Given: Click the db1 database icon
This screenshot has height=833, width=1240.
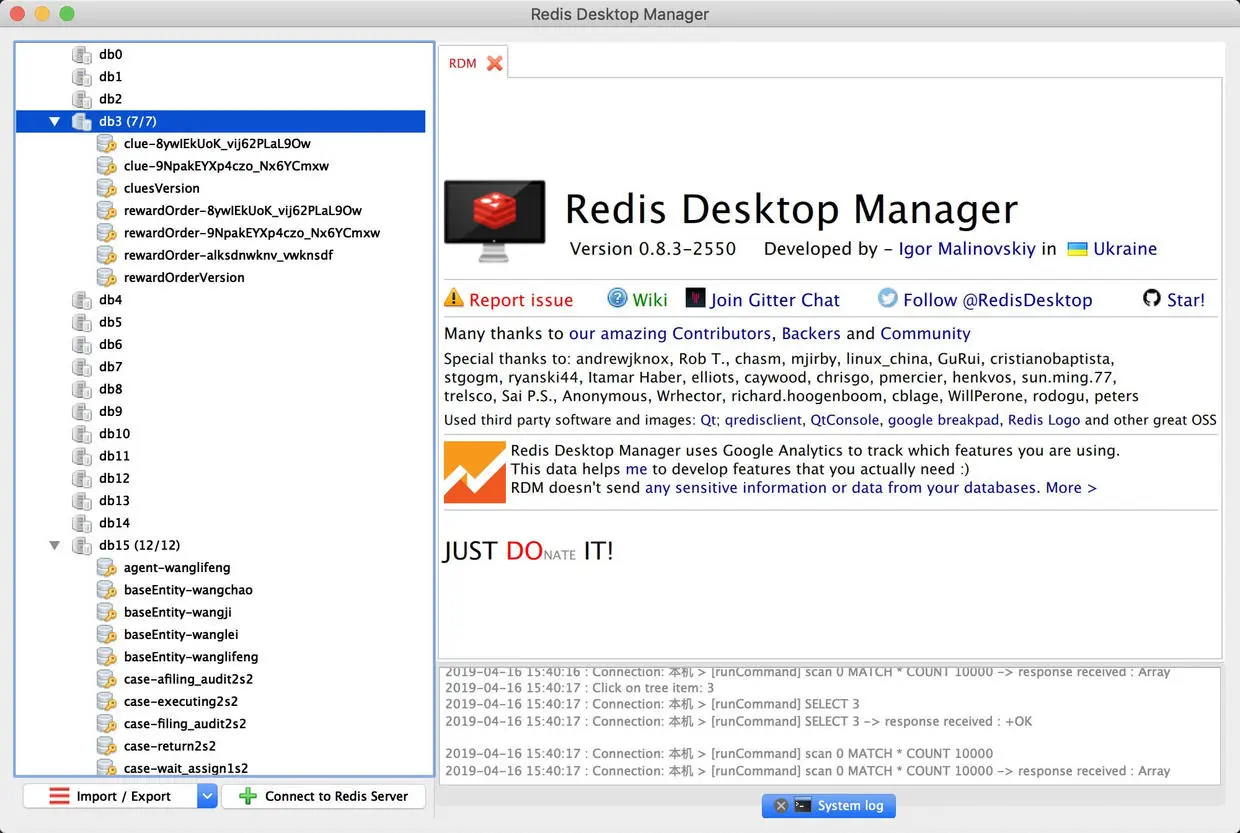Looking at the screenshot, I should [x=82, y=77].
